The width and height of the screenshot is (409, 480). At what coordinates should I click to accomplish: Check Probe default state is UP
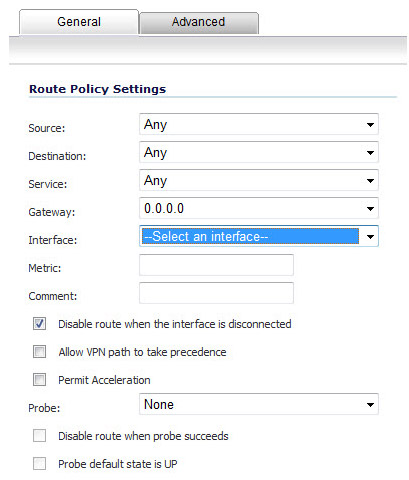(x=39, y=464)
